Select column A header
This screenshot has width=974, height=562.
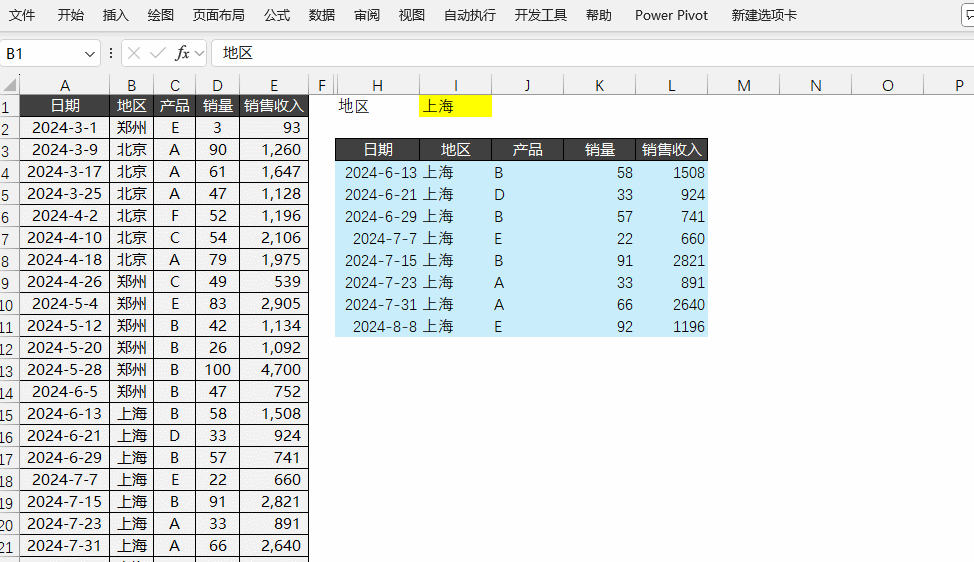pos(65,86)
